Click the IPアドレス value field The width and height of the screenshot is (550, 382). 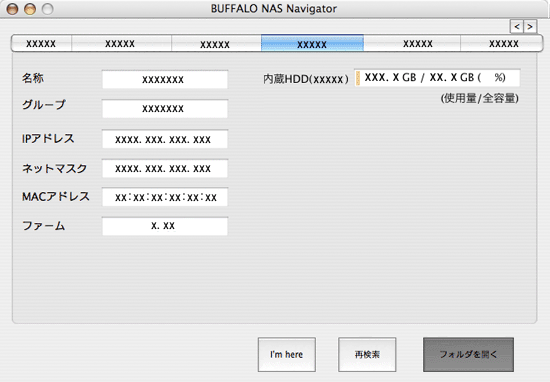(165, 139)
